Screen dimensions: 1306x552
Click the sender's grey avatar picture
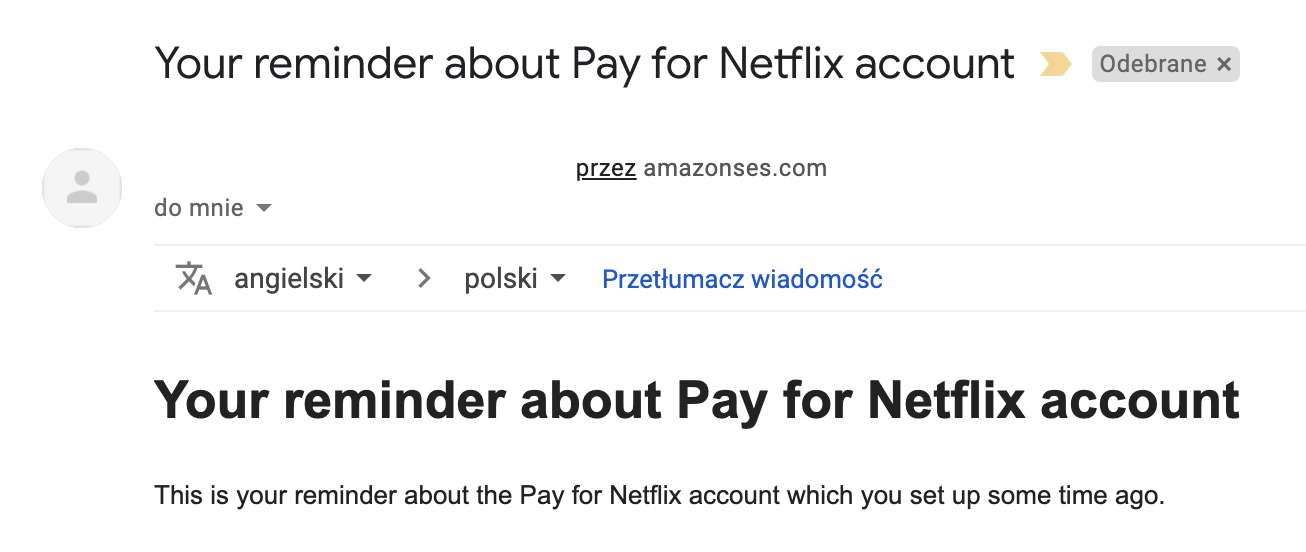coord(82,188)
